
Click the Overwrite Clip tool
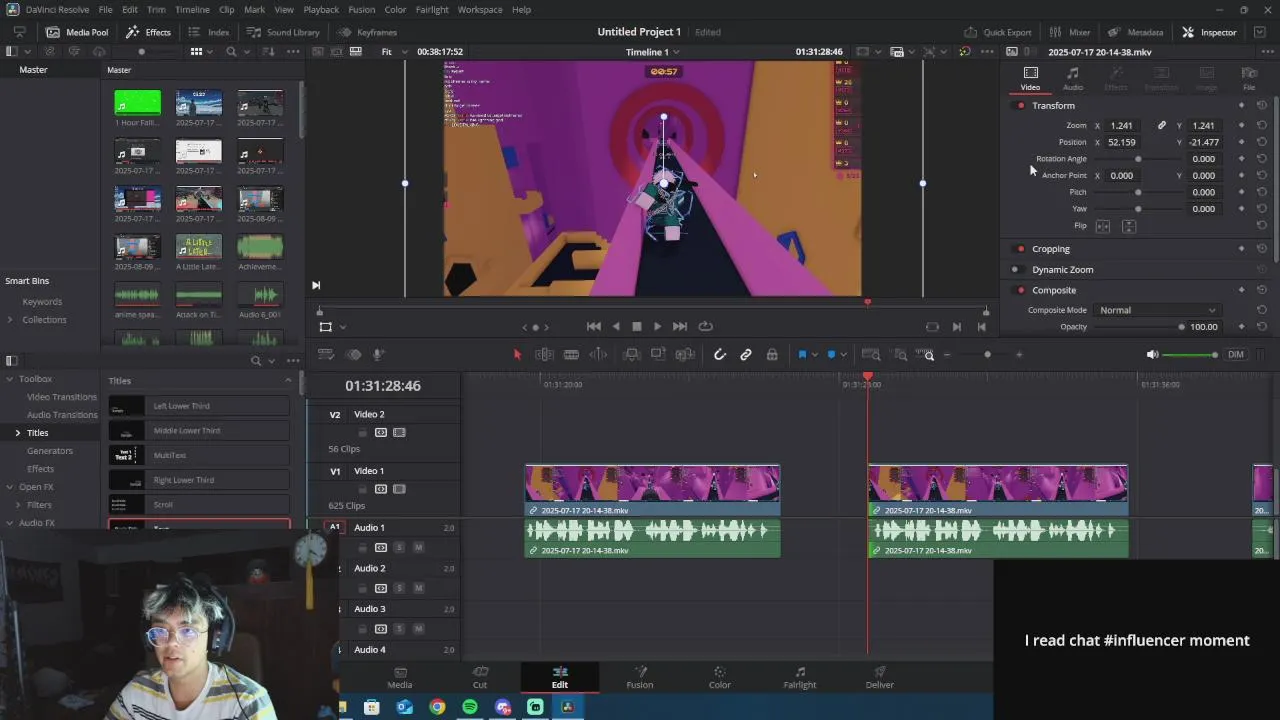point(658,355)
